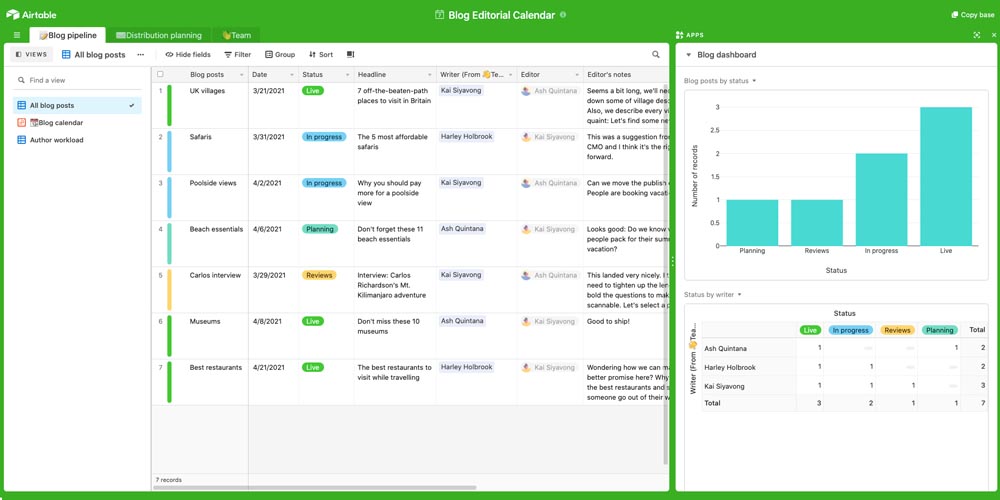Click Copy base button
The width and height of the screenshot is (1000, 500).
pos(973,15)
